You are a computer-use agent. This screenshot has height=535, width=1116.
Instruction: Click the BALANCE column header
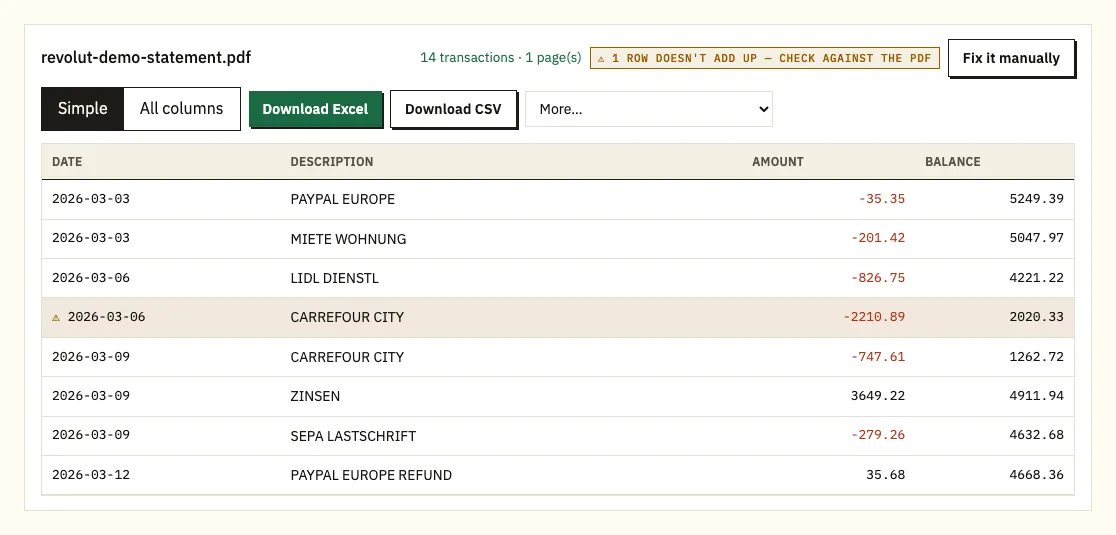(952, 161)
